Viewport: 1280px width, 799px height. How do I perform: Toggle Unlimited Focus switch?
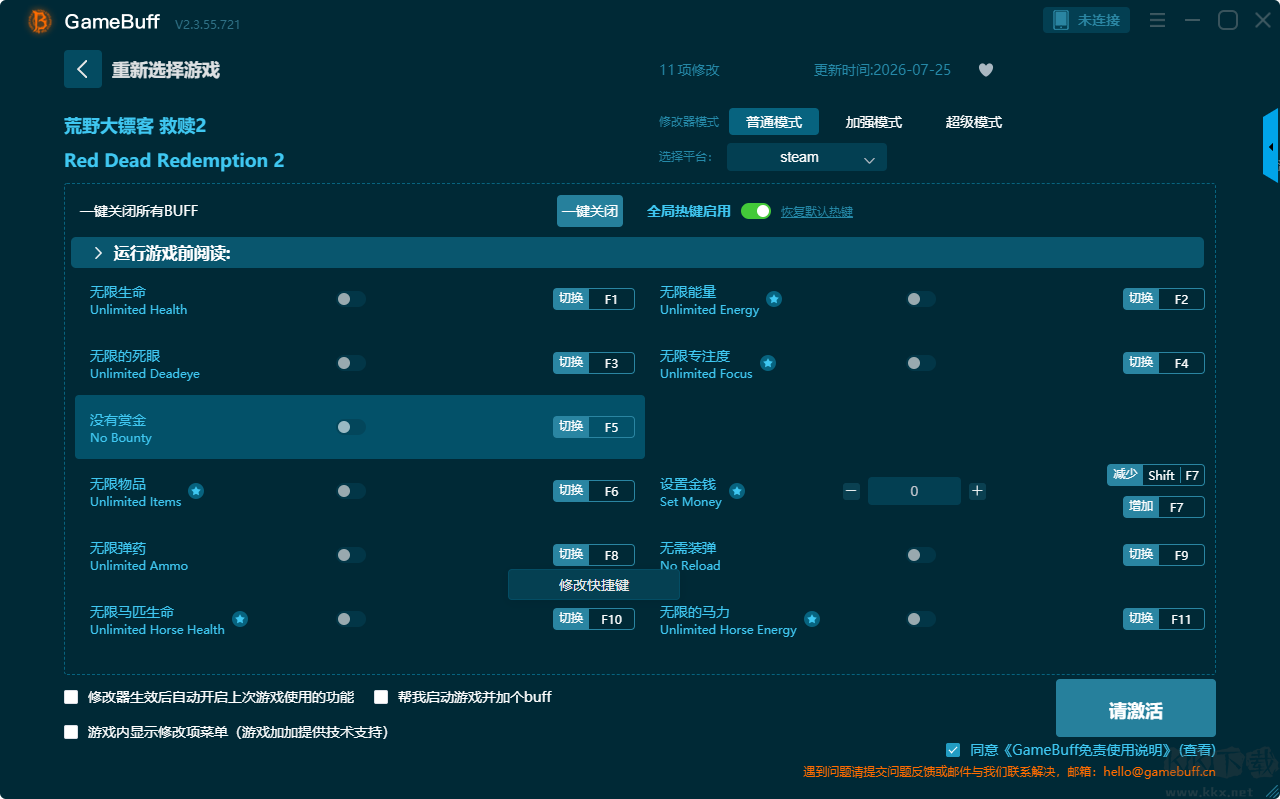(921, 363)
